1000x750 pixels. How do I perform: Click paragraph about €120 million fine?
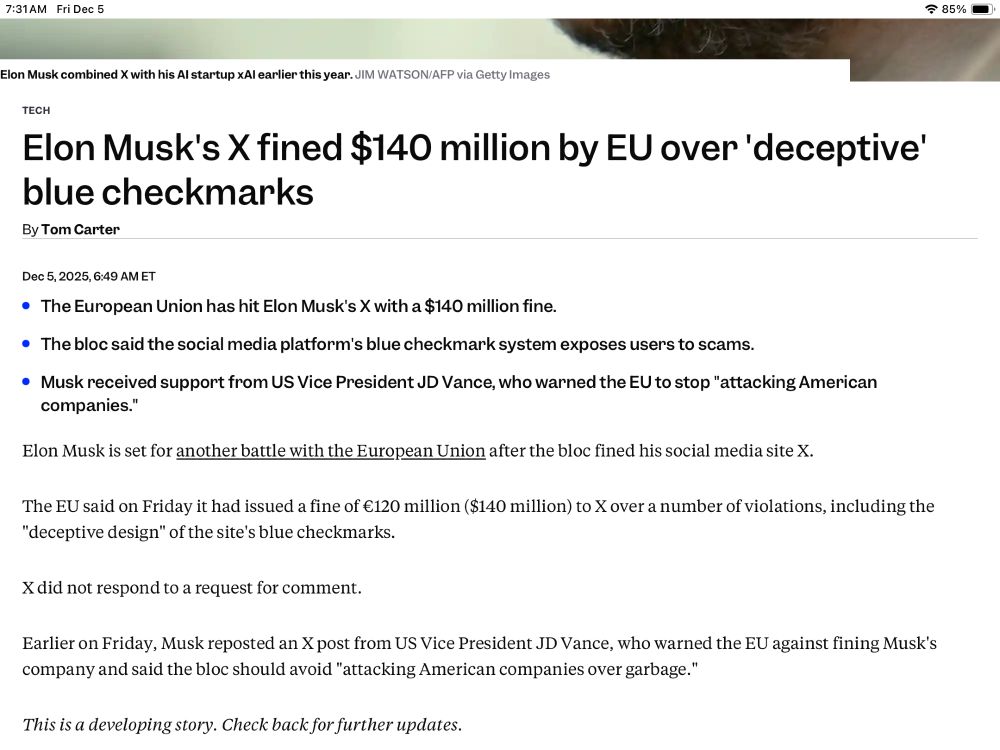point(478,519)
